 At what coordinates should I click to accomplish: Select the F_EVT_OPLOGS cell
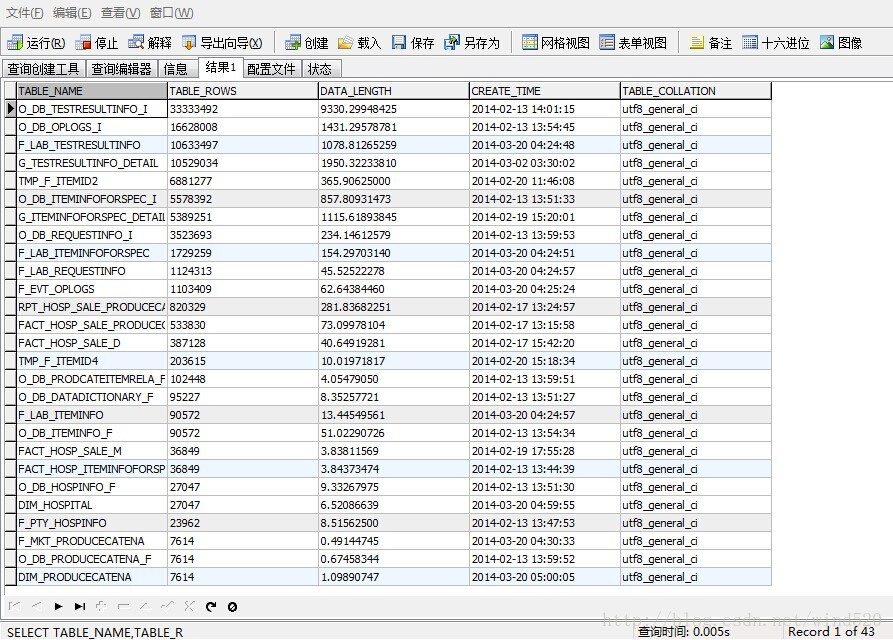(92, 289)
